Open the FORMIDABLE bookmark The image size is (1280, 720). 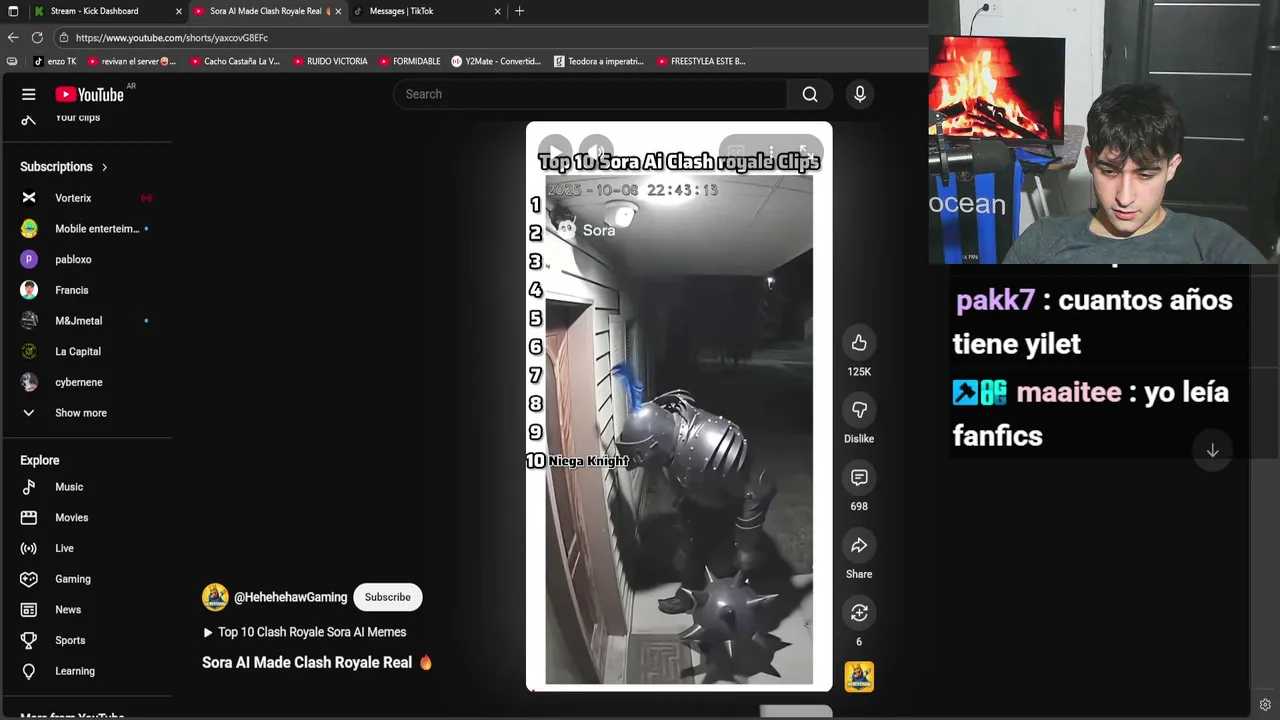tap(409, 61)
